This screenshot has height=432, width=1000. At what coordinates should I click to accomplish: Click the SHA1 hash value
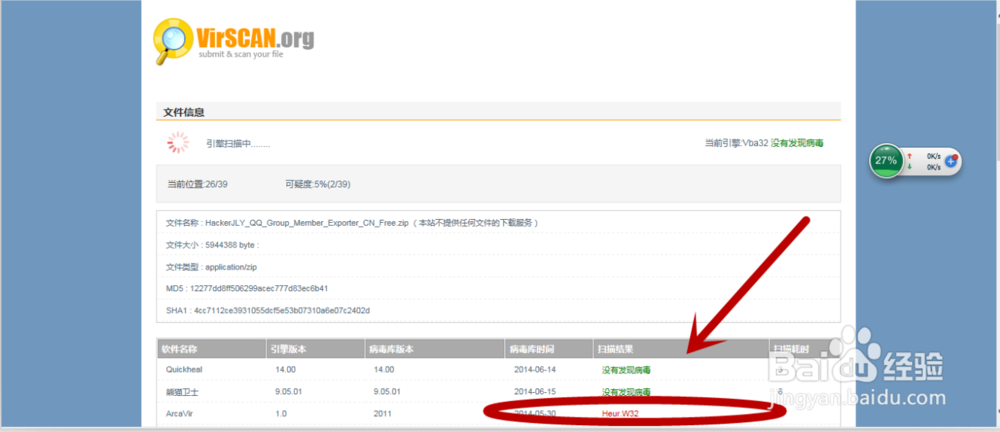click(x=282, y=311)
